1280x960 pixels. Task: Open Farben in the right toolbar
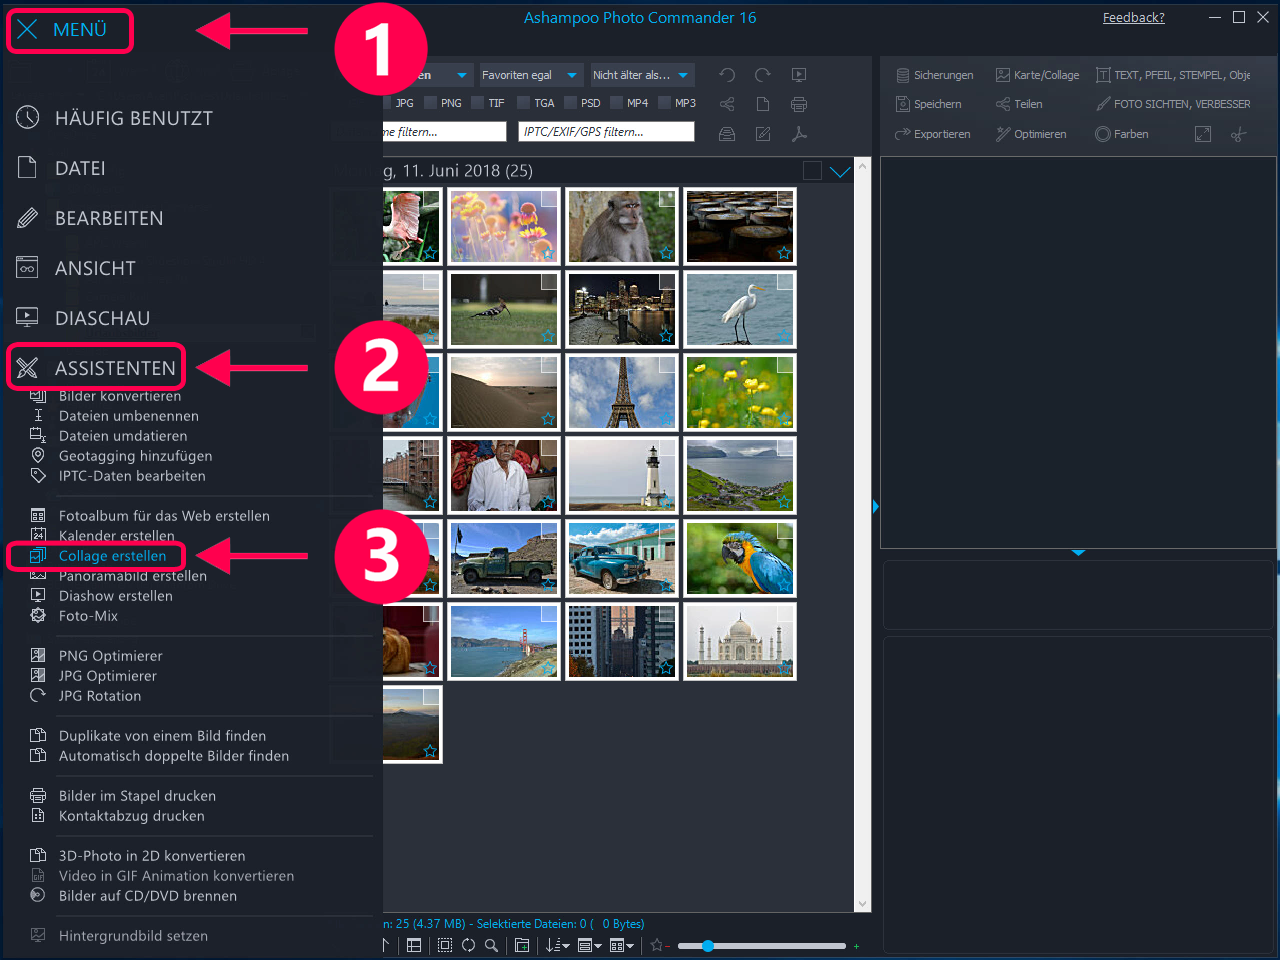[x=1122, y=134]
